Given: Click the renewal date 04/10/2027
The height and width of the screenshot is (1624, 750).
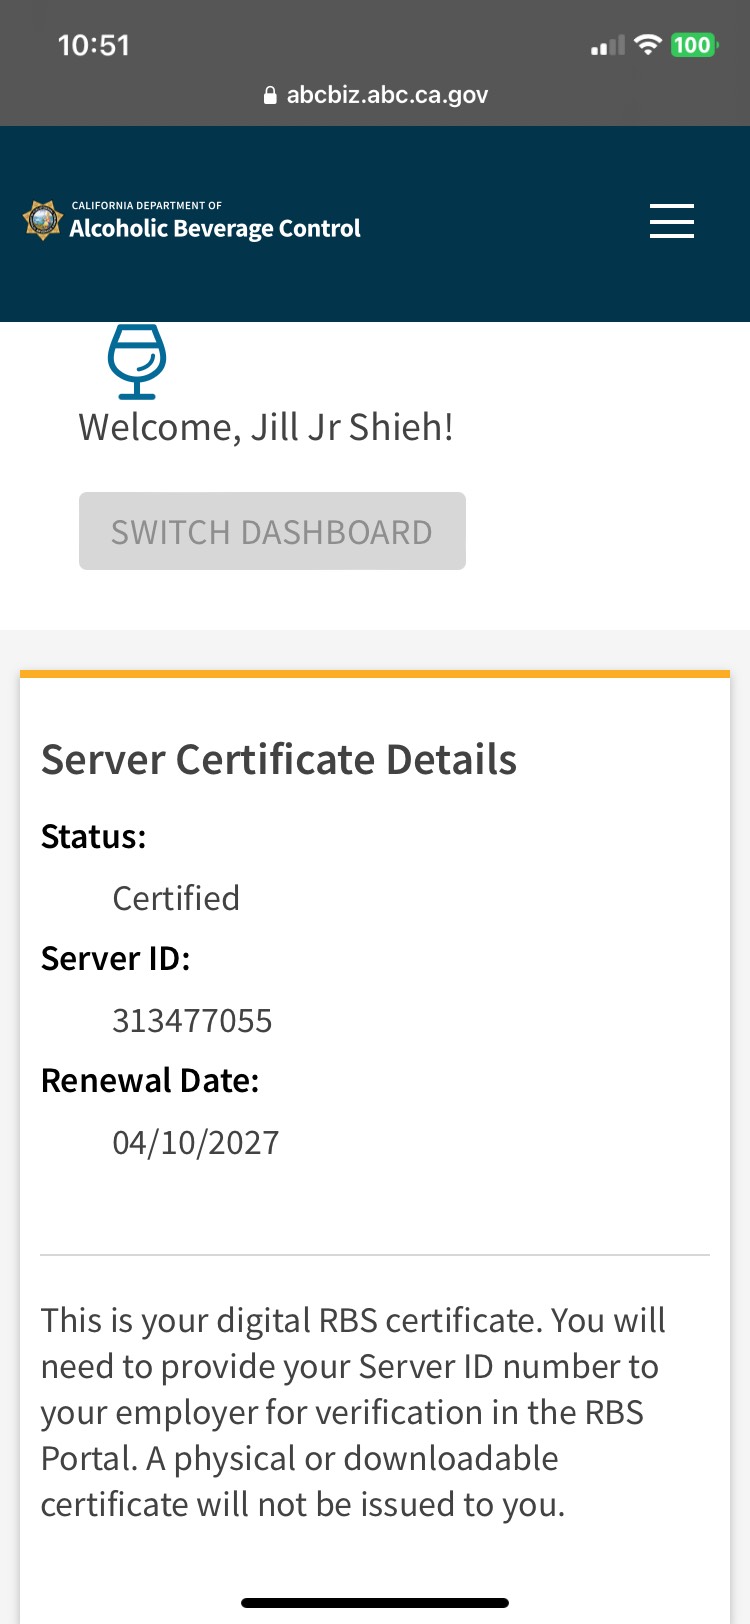Looking at the screenshot, I should (196, 1142).
